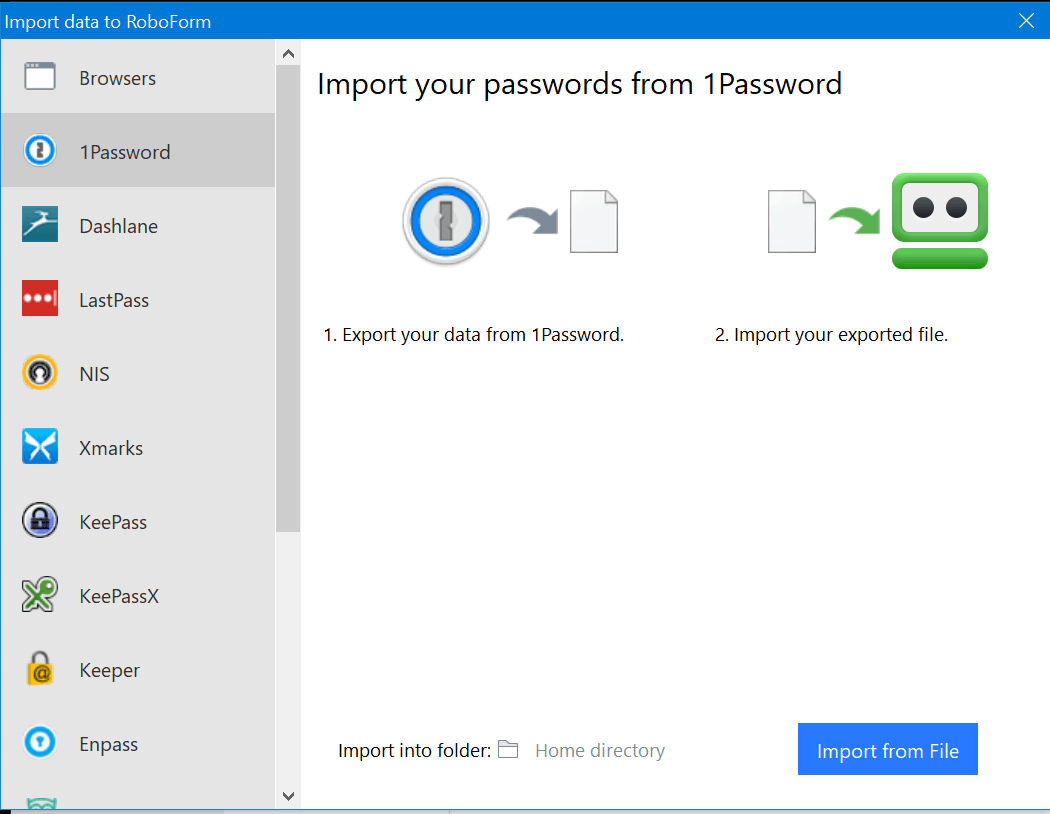Click the KeePass padlock icon
This screenshot has width=1050, height=814.
[40, 520]
